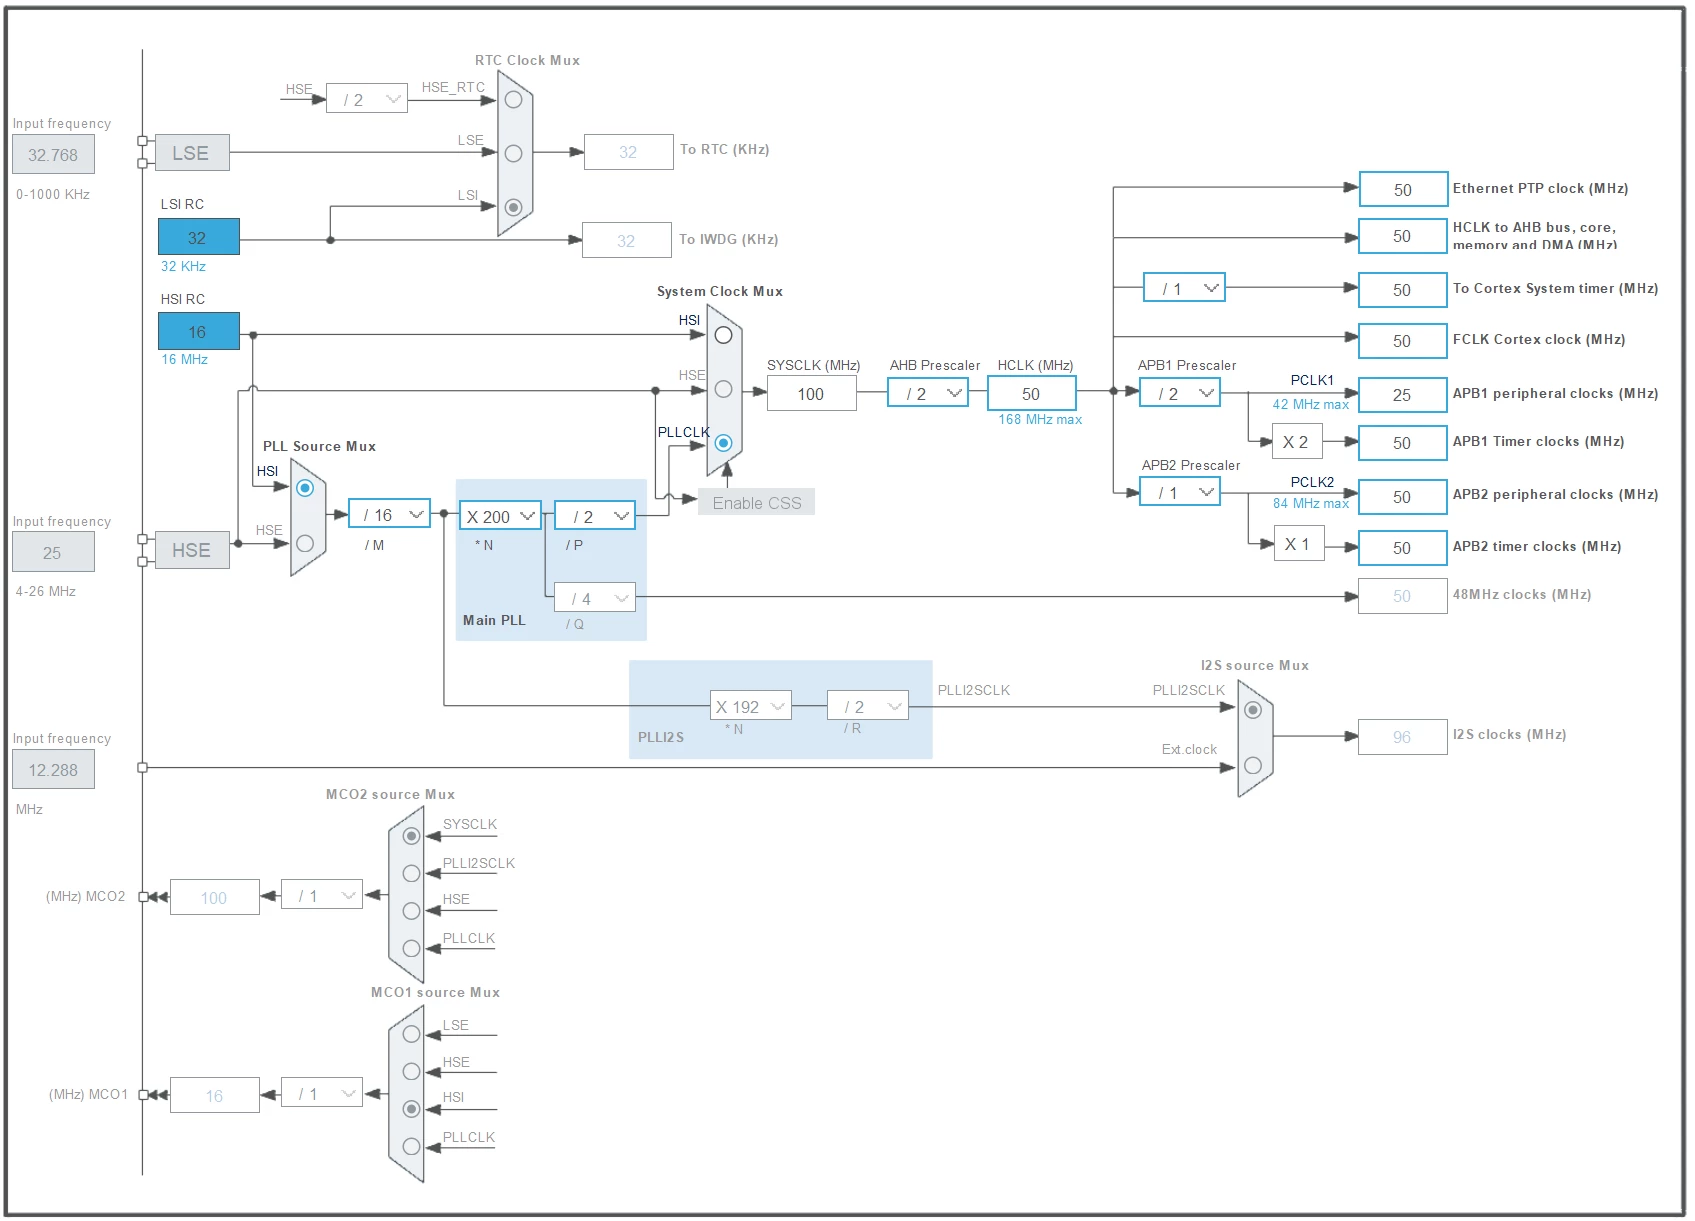Viewport: 1695px width, 1221px height.
Task: Click To RTC (KHz) value box
Action: point(629,152)
